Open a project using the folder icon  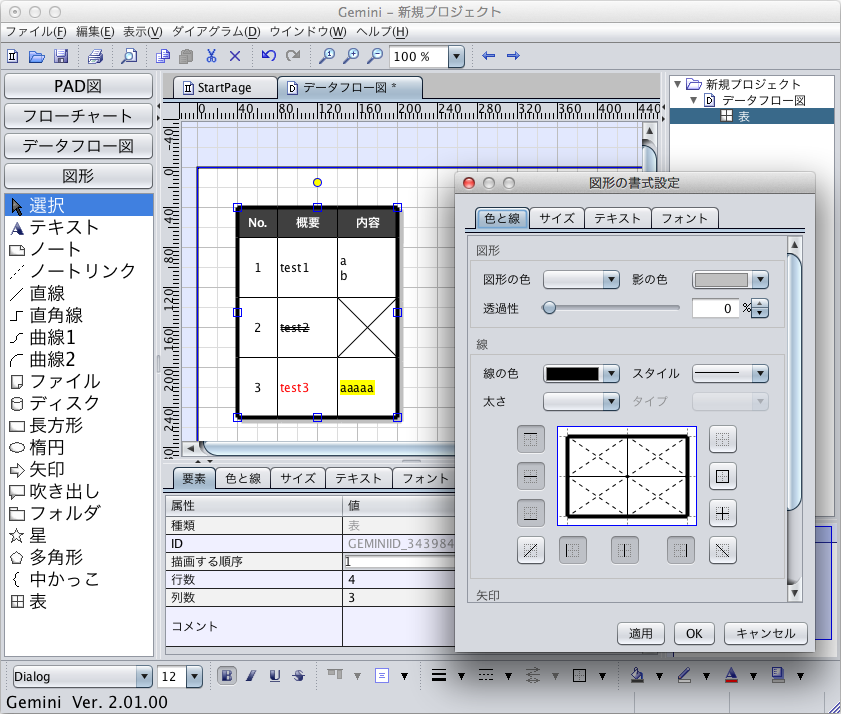(36, 56)
